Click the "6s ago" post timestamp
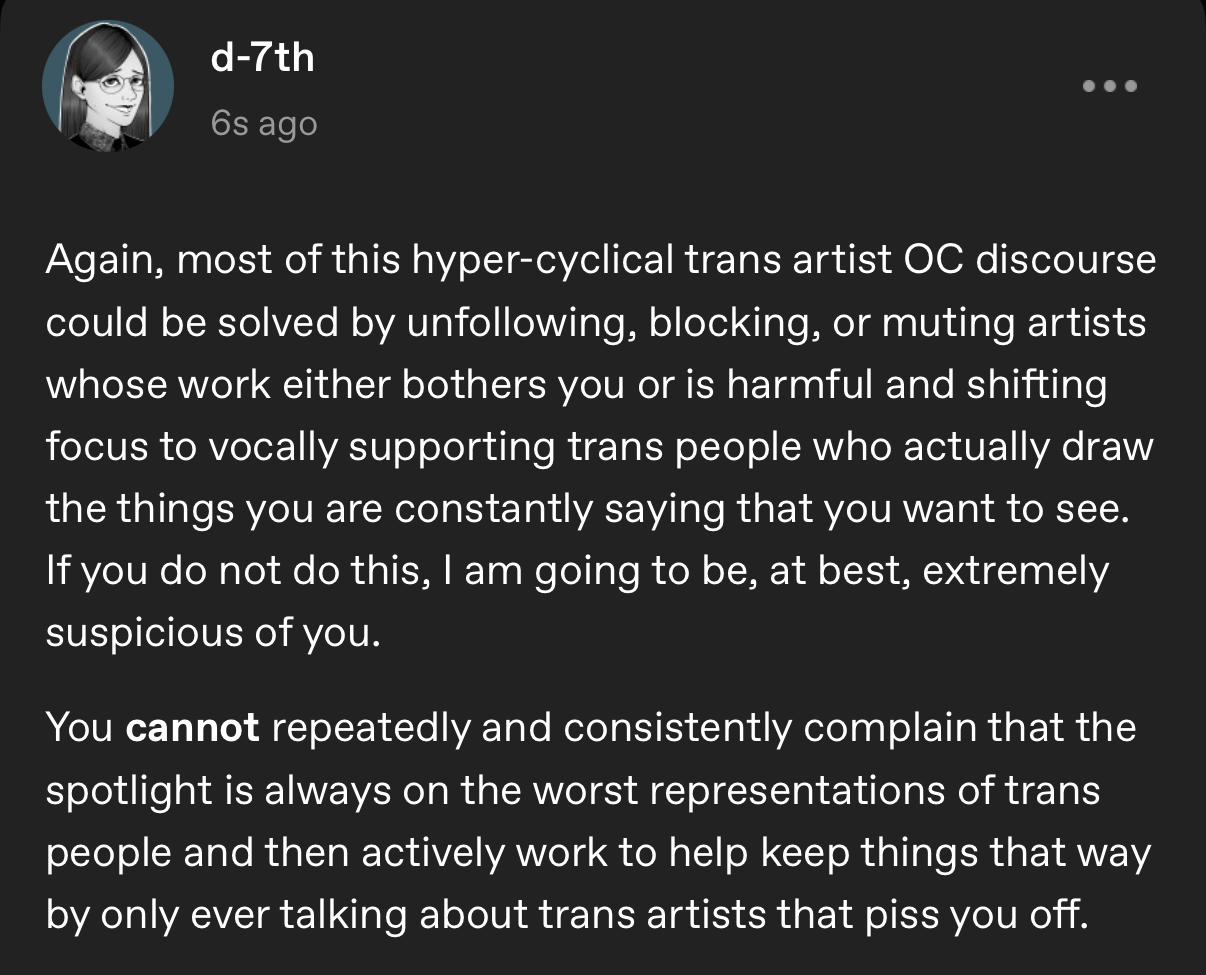This screenshot has height=975, width=1206. pyautogui.click(x=264, y=124)
